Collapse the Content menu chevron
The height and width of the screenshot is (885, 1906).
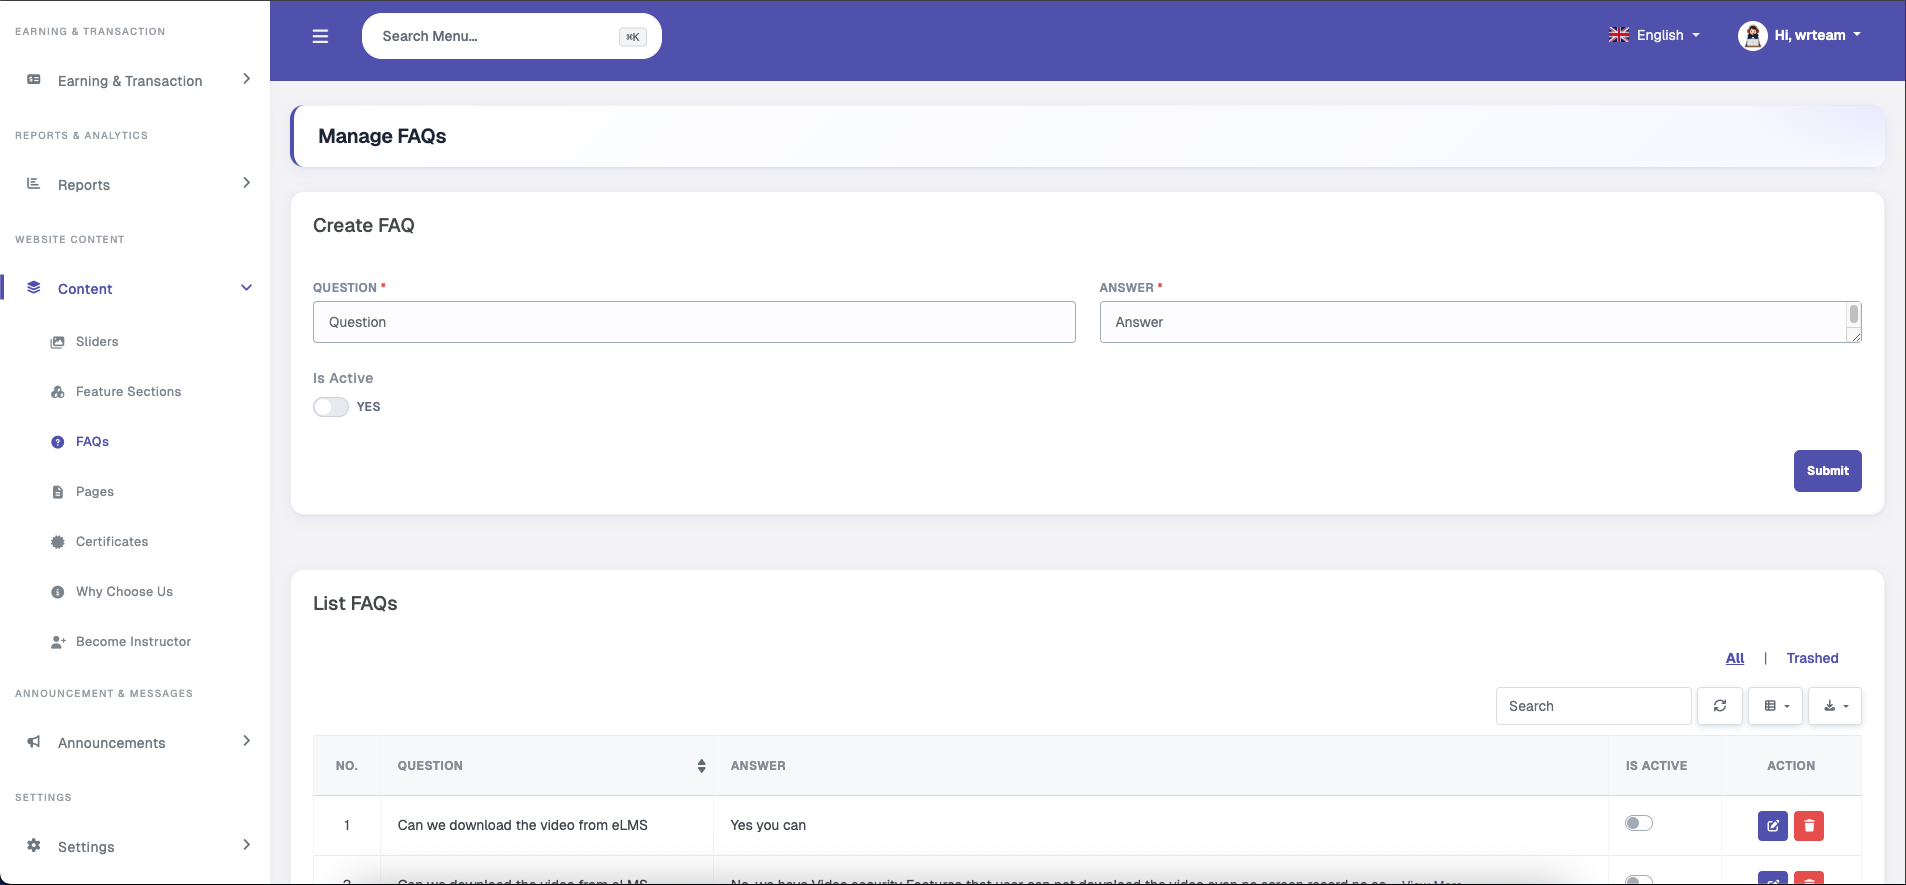(246, 288)
